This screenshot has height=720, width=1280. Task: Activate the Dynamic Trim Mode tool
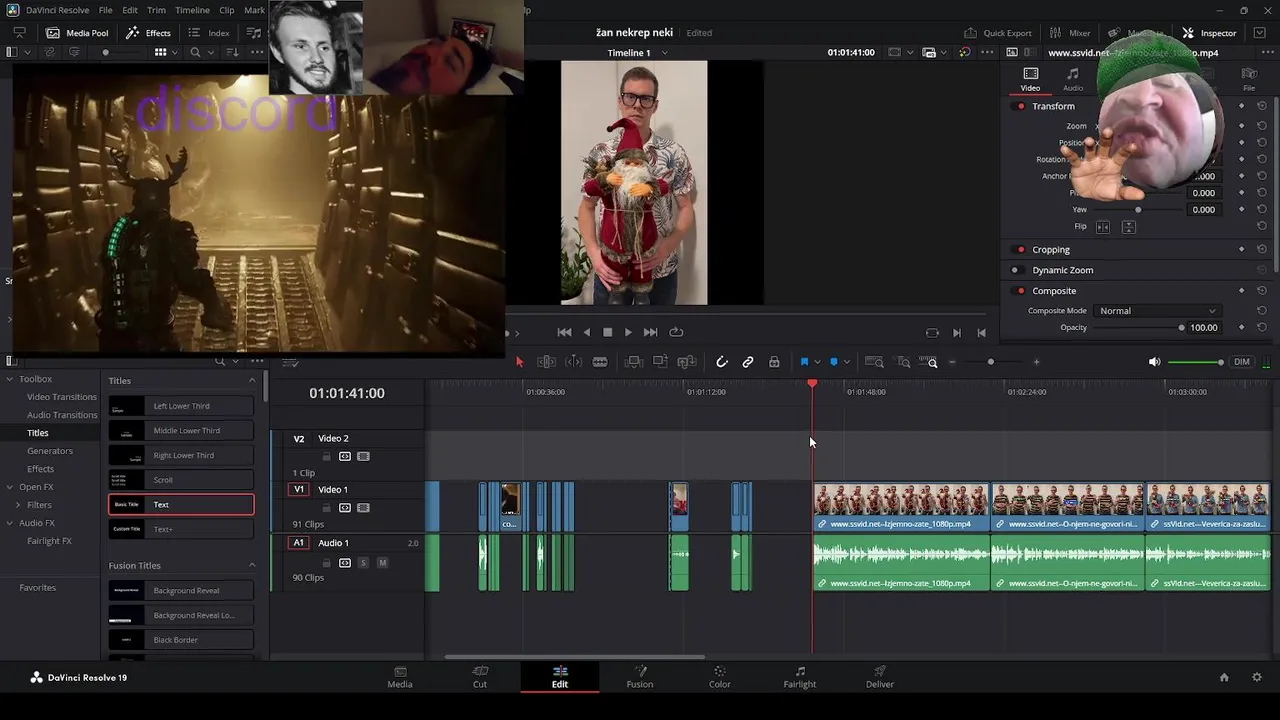pos(573,362)
